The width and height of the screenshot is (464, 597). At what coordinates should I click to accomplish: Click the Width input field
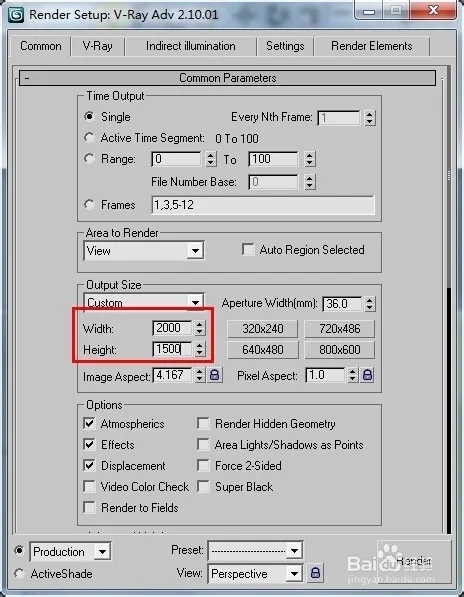click(x=172, y=328)
